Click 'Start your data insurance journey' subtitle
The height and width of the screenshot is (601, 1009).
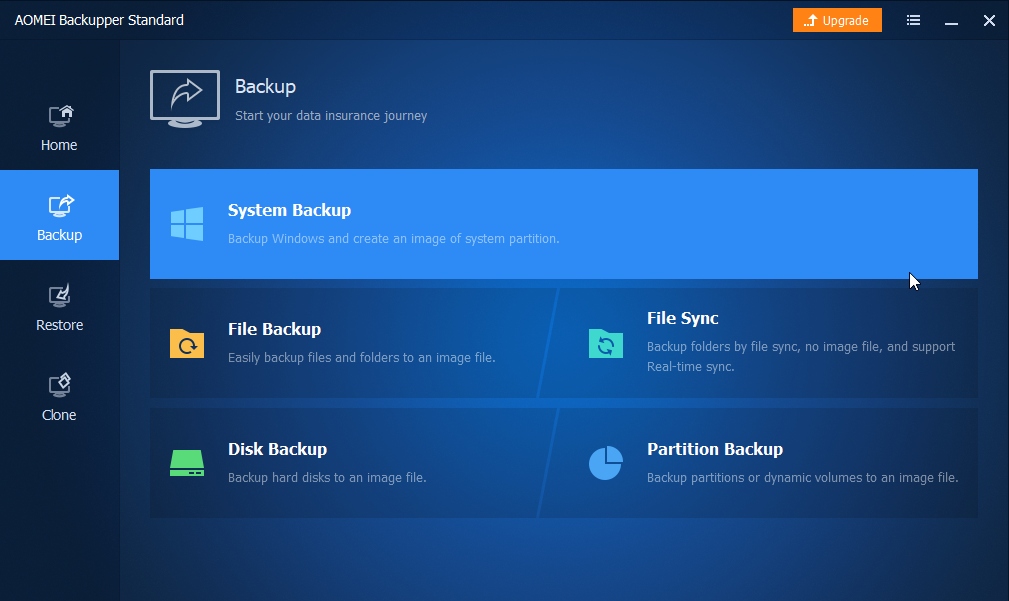pos(331,116)
